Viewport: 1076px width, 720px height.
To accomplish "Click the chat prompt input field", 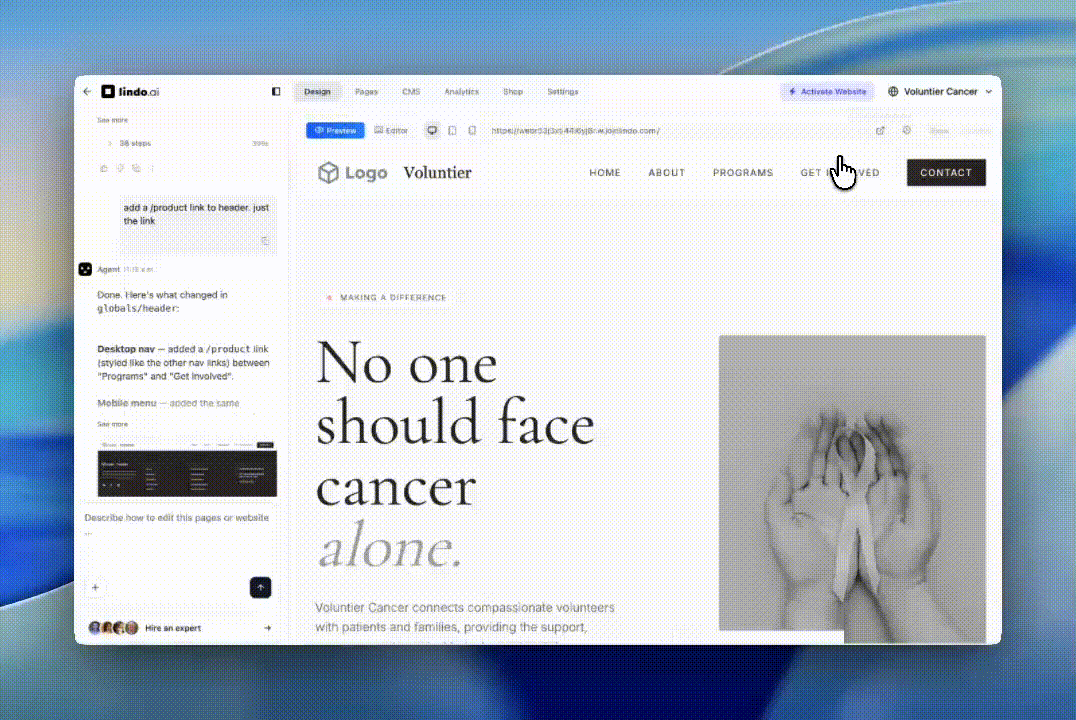I will pos(178,524).
